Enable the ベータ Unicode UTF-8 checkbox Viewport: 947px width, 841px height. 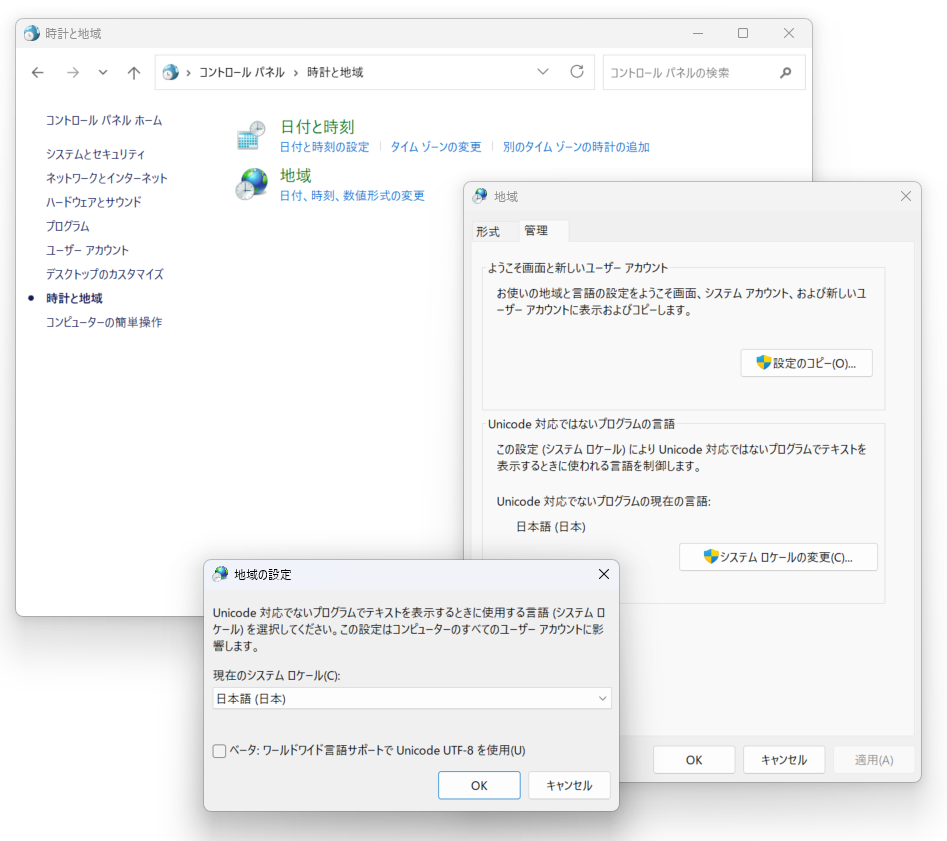click(x=218, y=751)
